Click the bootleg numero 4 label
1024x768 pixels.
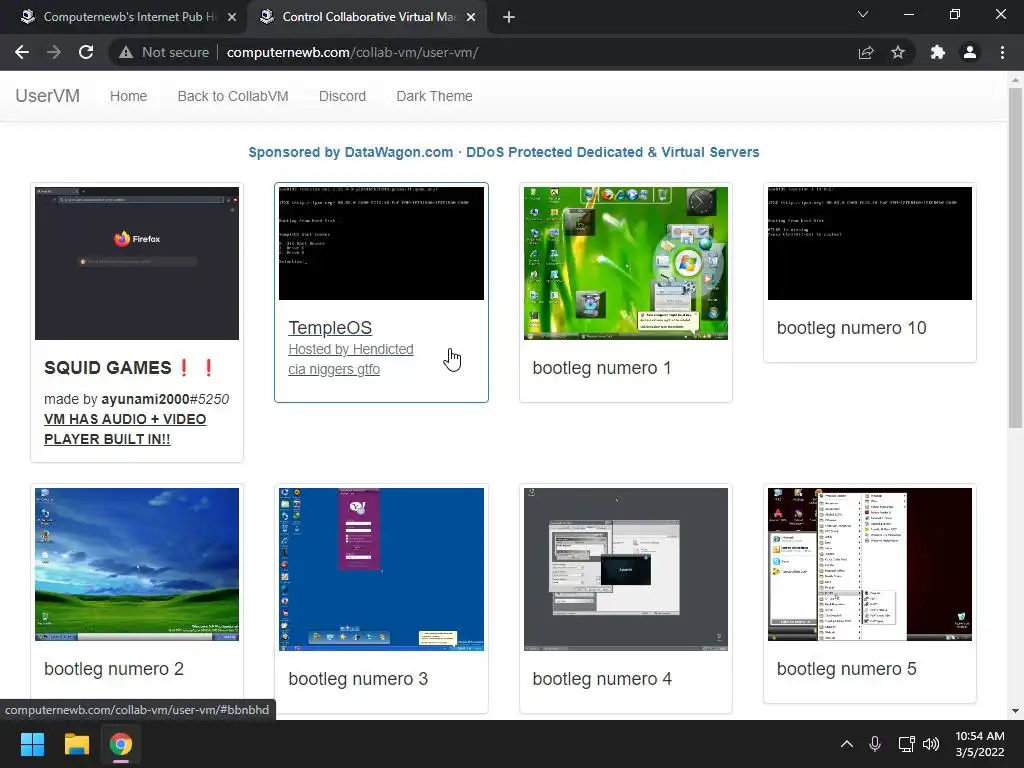click(601, 679)
